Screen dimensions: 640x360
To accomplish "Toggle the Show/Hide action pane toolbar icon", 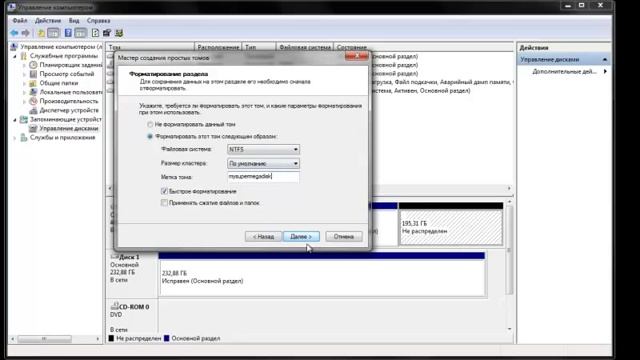I will [x=80, y=33].
